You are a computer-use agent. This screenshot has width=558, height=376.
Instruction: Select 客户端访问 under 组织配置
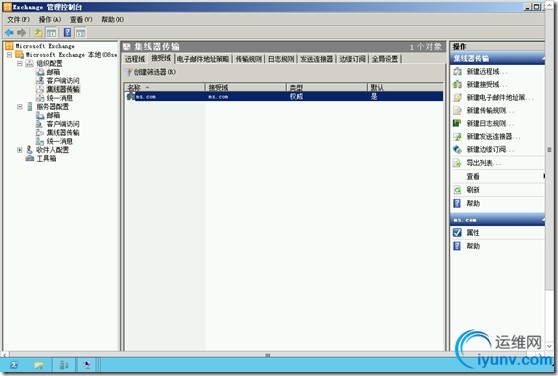click(x=63, y=80)
